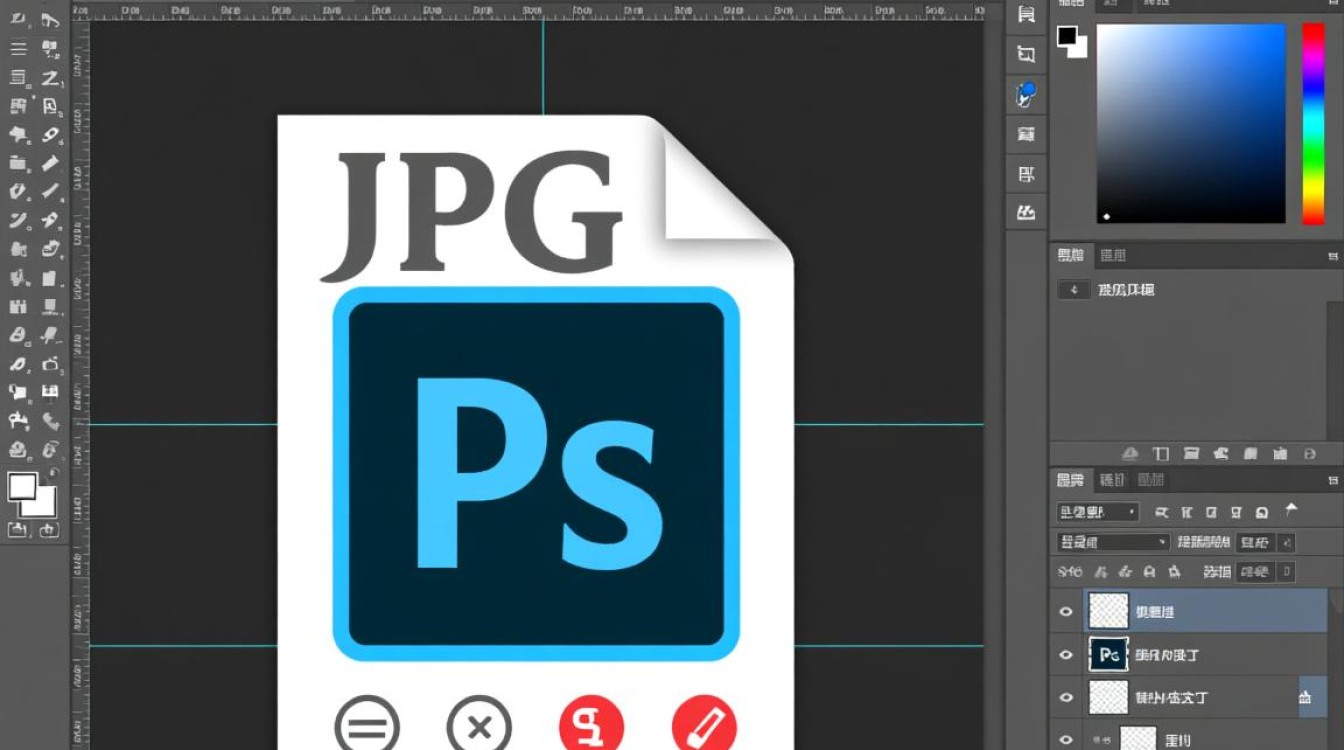Switch to the second tab in Layers panel group
1344x750 pixels.
click(1112, 480)
